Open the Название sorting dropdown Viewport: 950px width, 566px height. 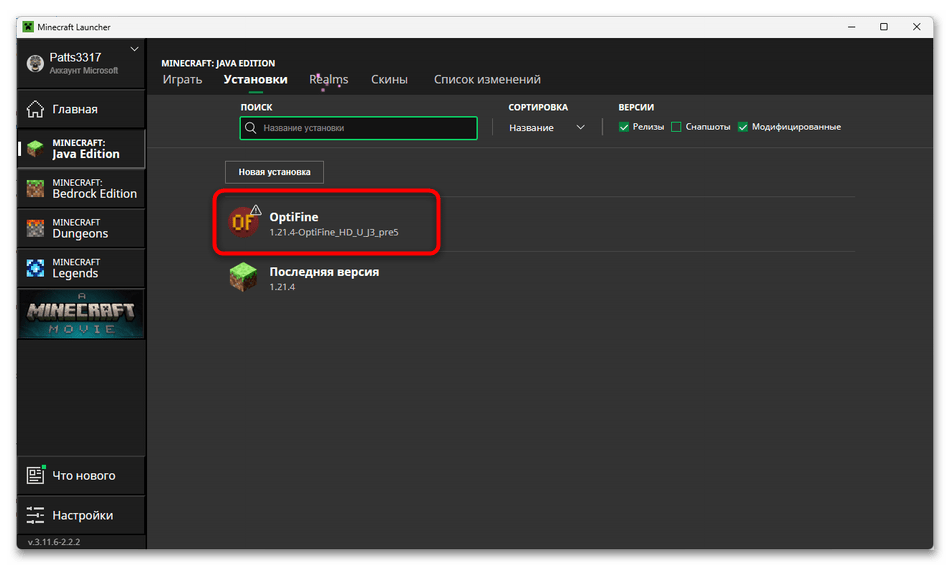tap(546, 127)
